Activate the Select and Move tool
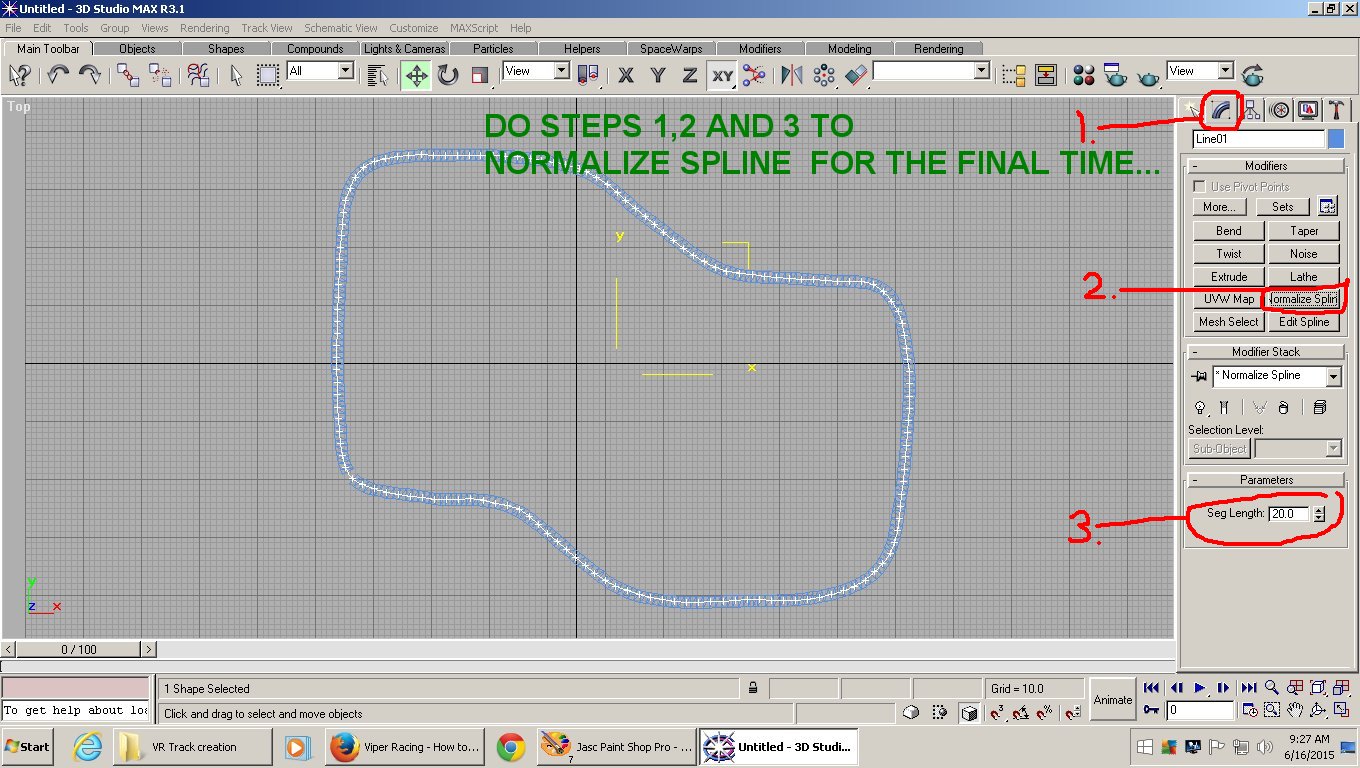Viewport: 1360px width, 768px height. pyautogui.click(x=416, y=75)
